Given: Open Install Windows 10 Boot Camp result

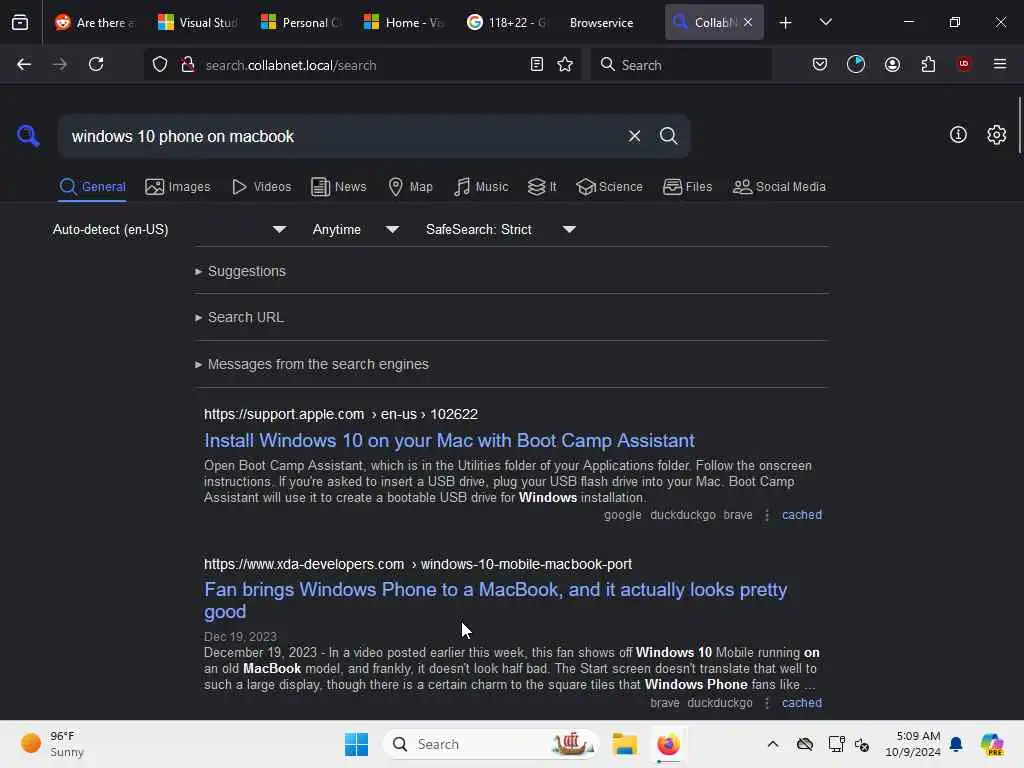Looking at the screenshot, I should (449, 440).
